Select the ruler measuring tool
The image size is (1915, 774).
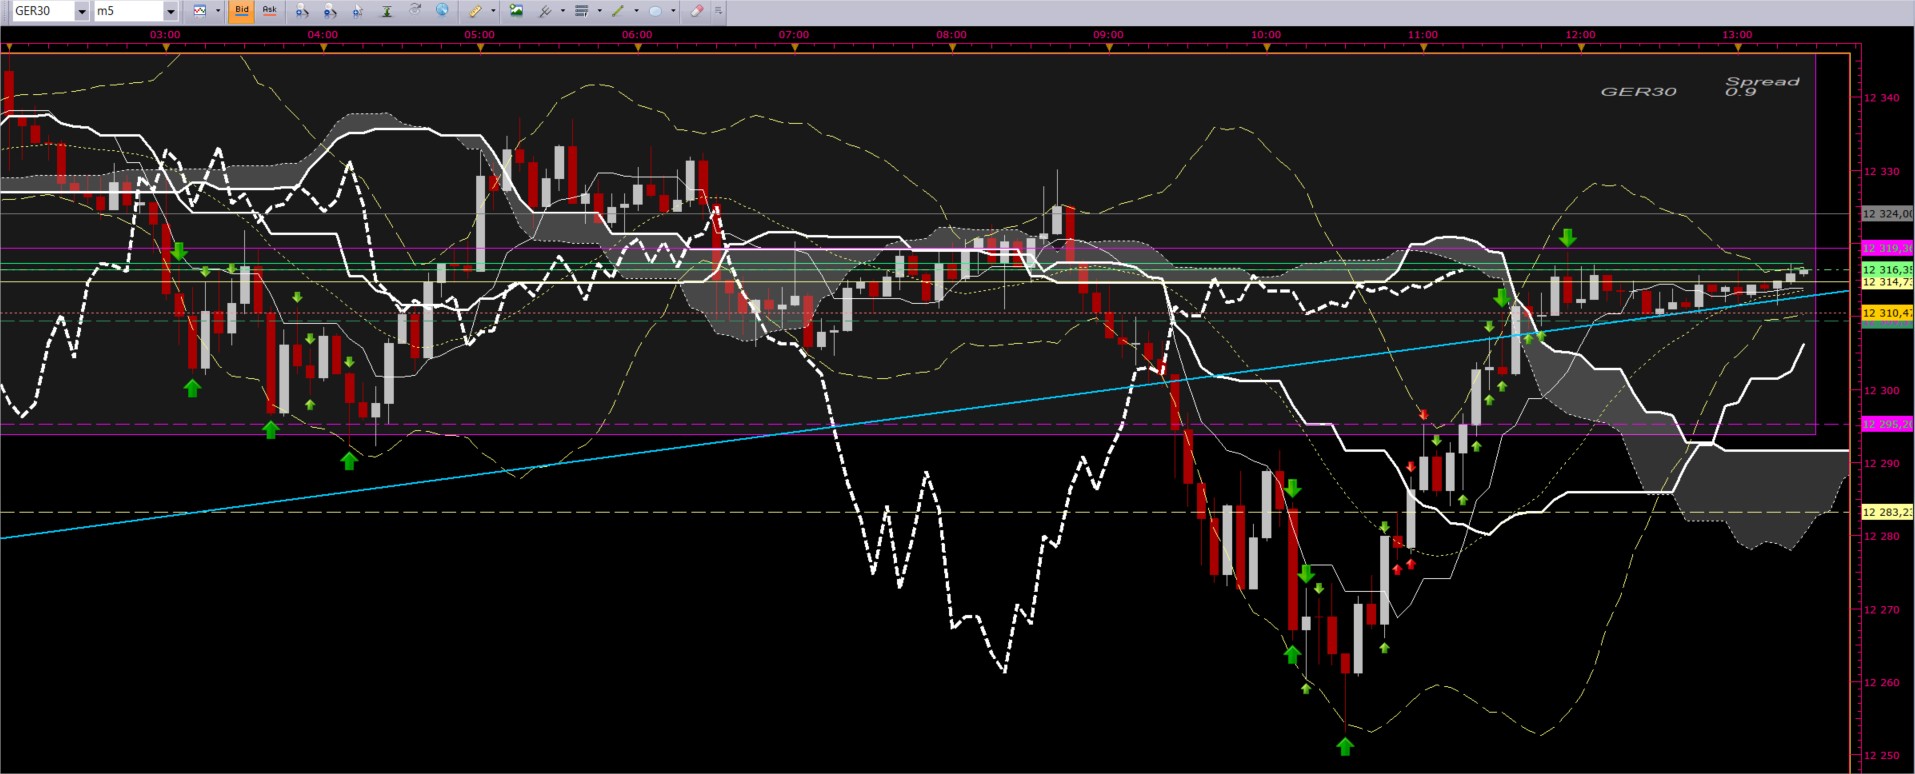(x=476, y=11)
